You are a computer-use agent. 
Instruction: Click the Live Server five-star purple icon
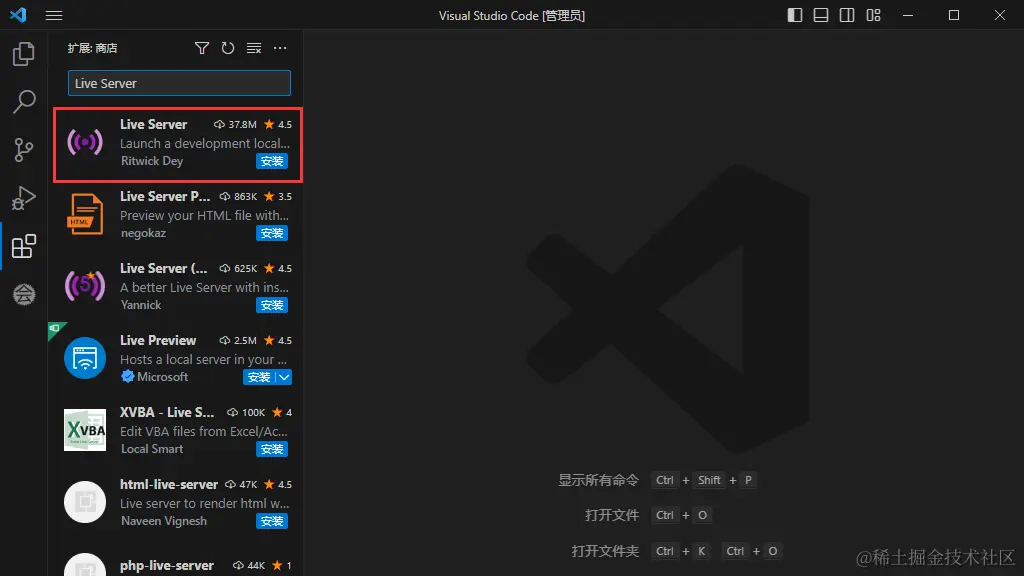click(x=85, y=286)
